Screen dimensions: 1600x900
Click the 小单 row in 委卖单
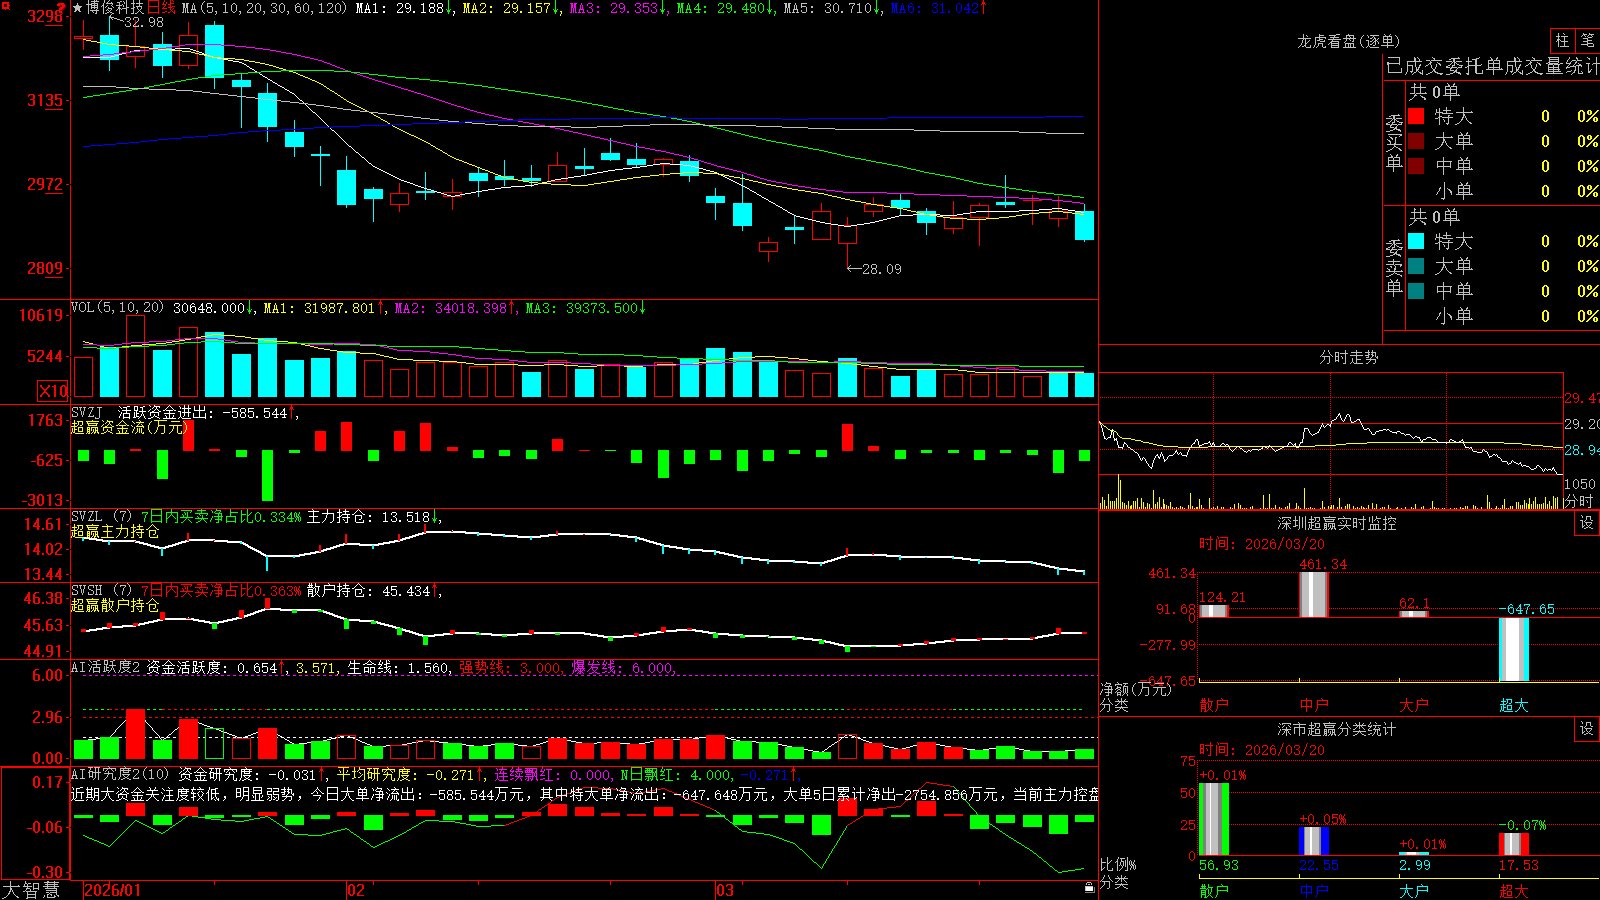[1504, 316]
